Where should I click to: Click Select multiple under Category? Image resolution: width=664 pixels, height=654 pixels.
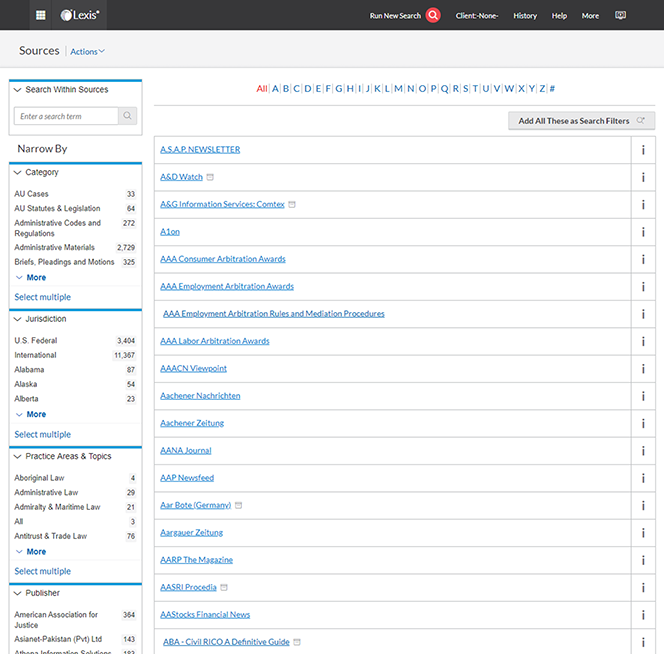42,297
